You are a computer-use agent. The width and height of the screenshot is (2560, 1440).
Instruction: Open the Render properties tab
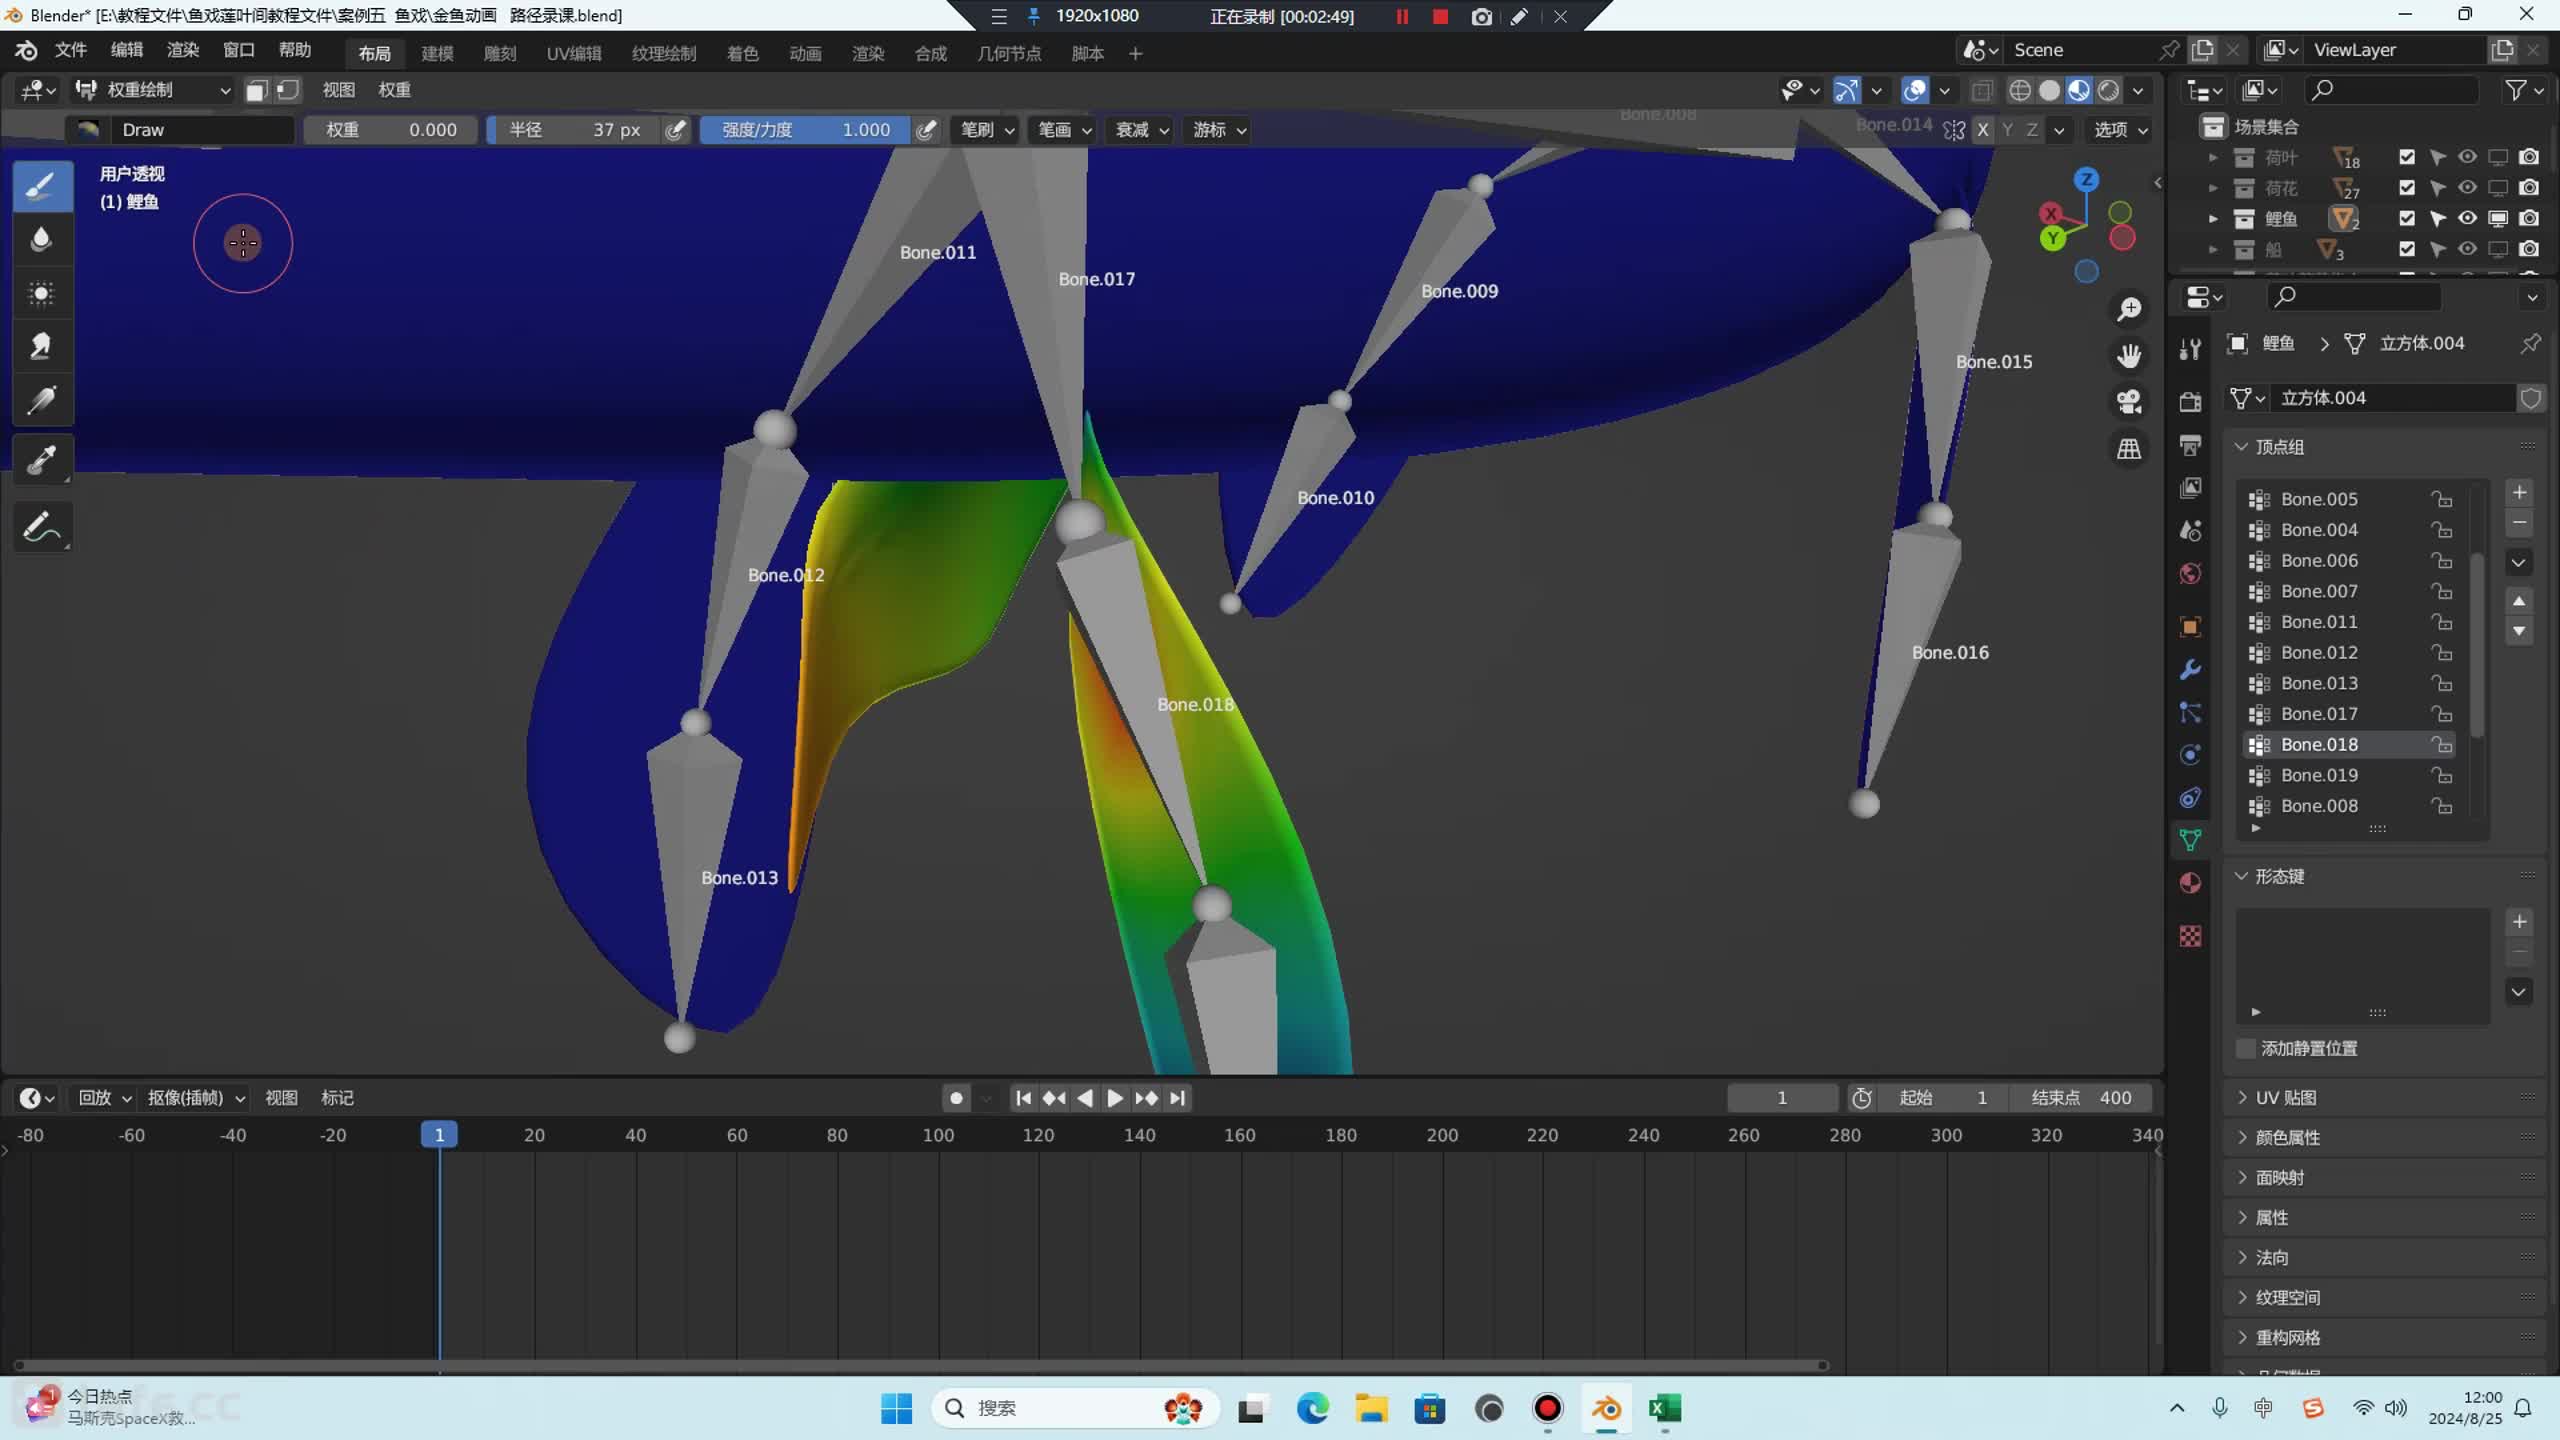[x=2190, y=401]
